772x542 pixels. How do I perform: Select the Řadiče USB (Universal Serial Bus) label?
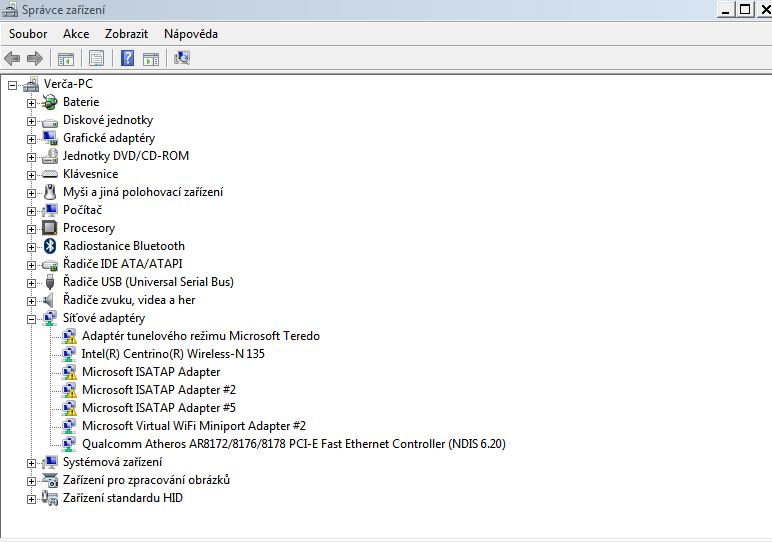point(148,282)
